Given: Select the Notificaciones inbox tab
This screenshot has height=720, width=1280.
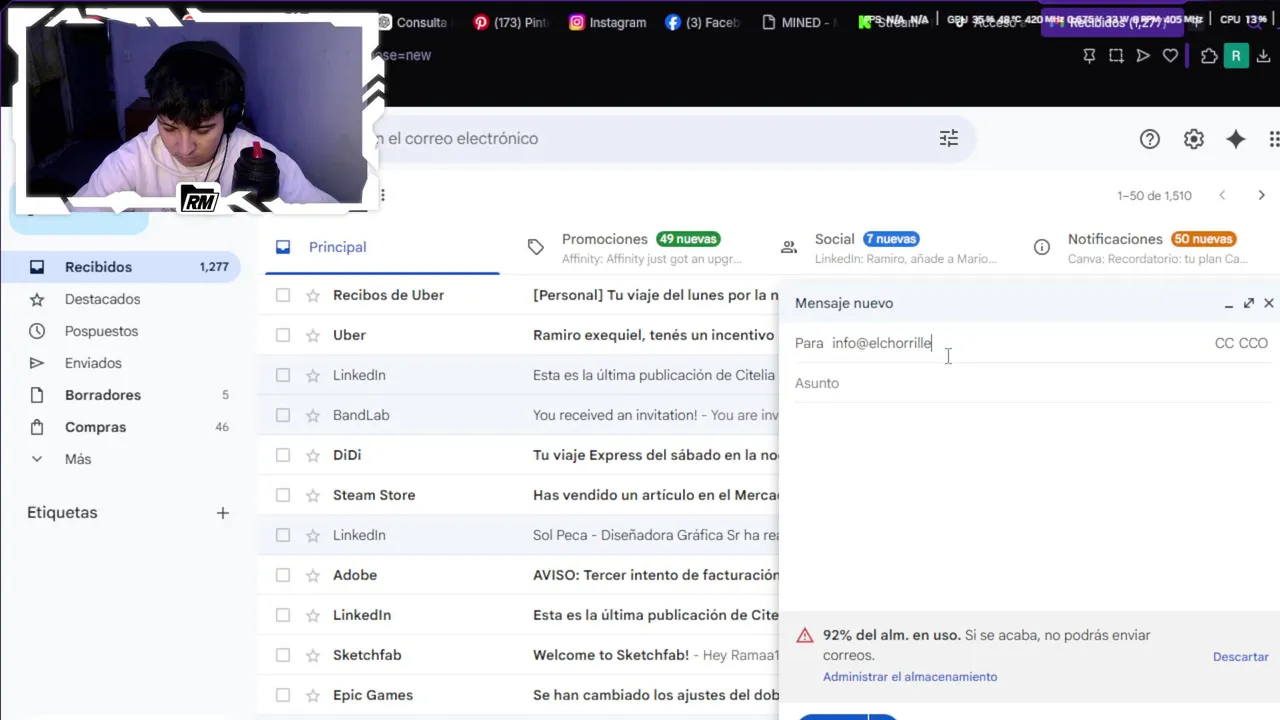Looking at the screenshot, I should pos(1150,247).
